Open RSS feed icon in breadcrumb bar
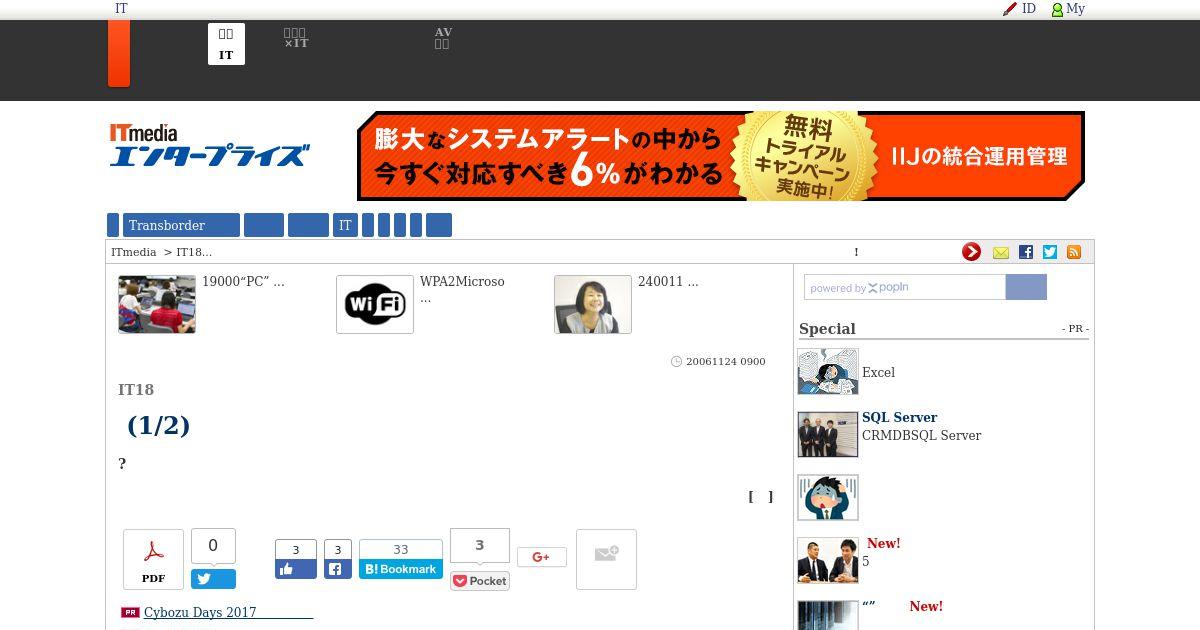 click(x=1074, y=252)
